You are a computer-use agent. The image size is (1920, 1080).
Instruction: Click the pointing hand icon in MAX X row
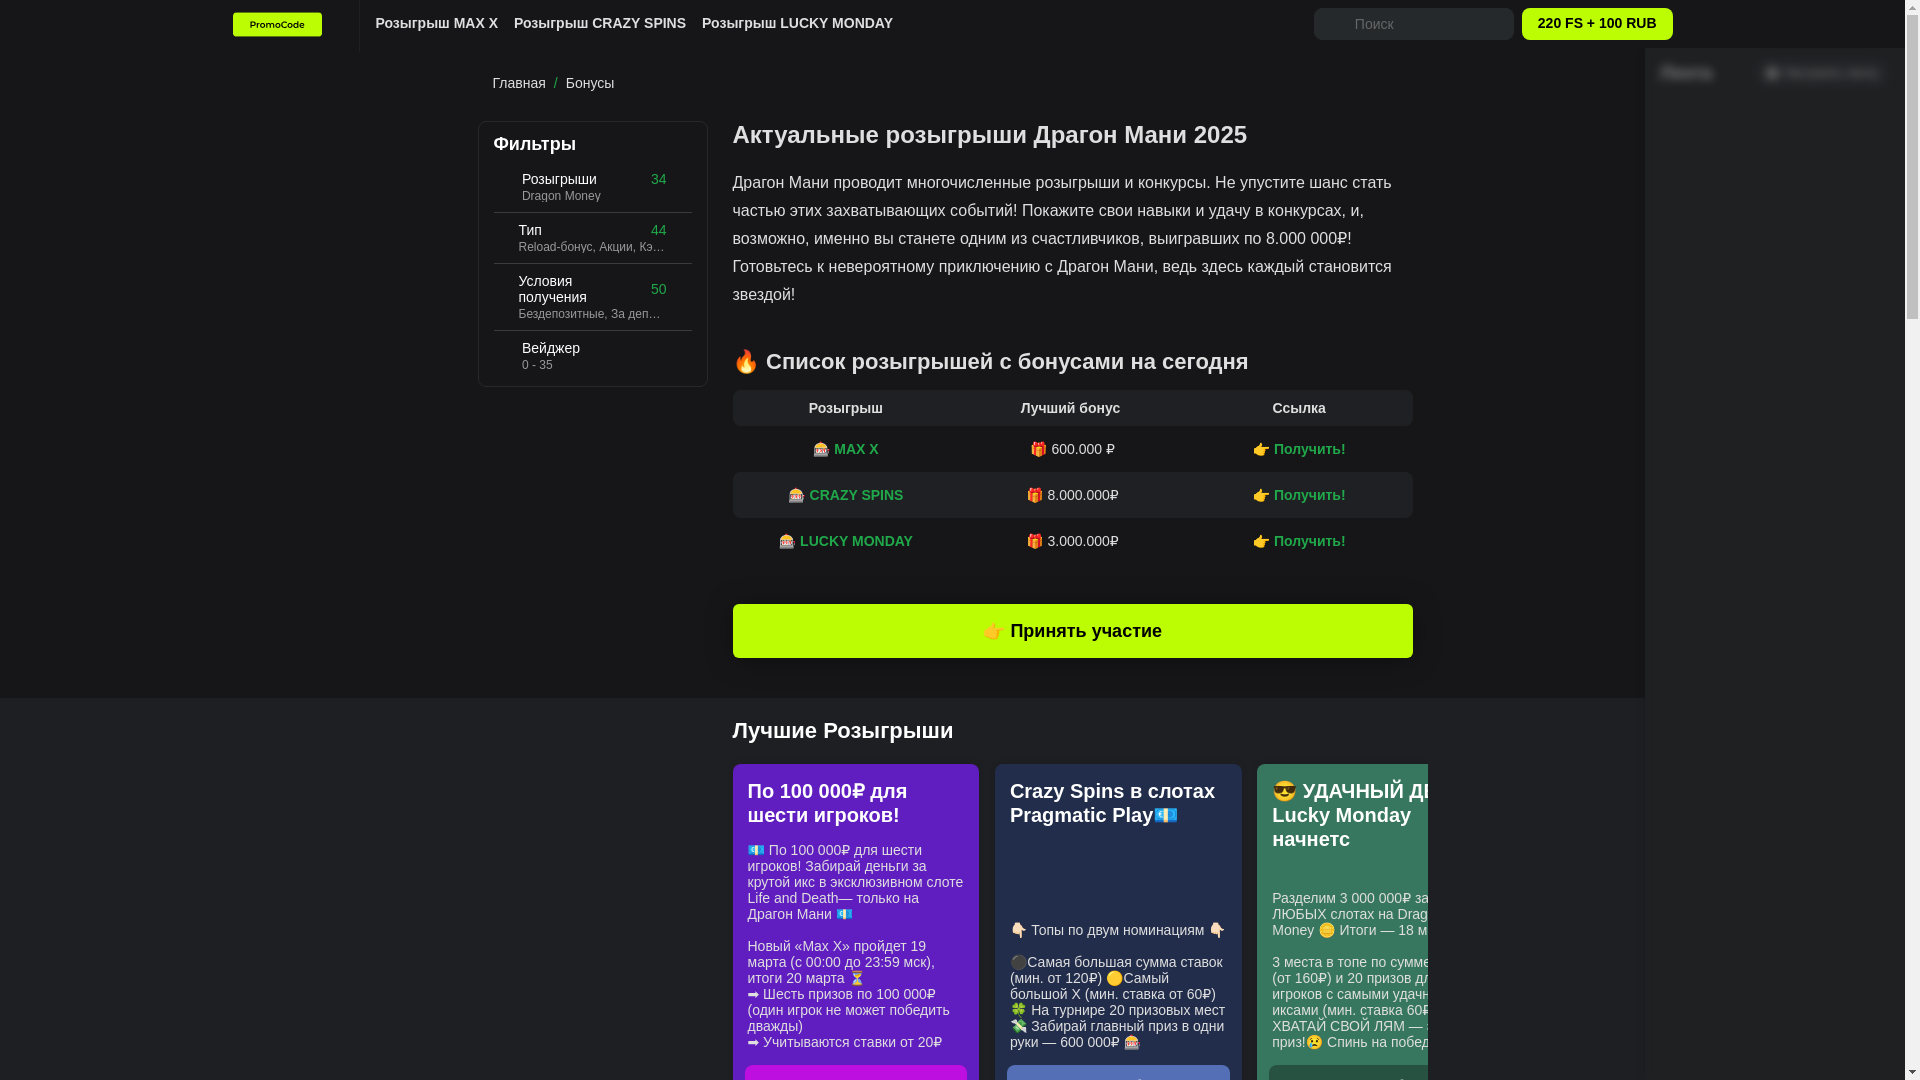(1261, 450)
